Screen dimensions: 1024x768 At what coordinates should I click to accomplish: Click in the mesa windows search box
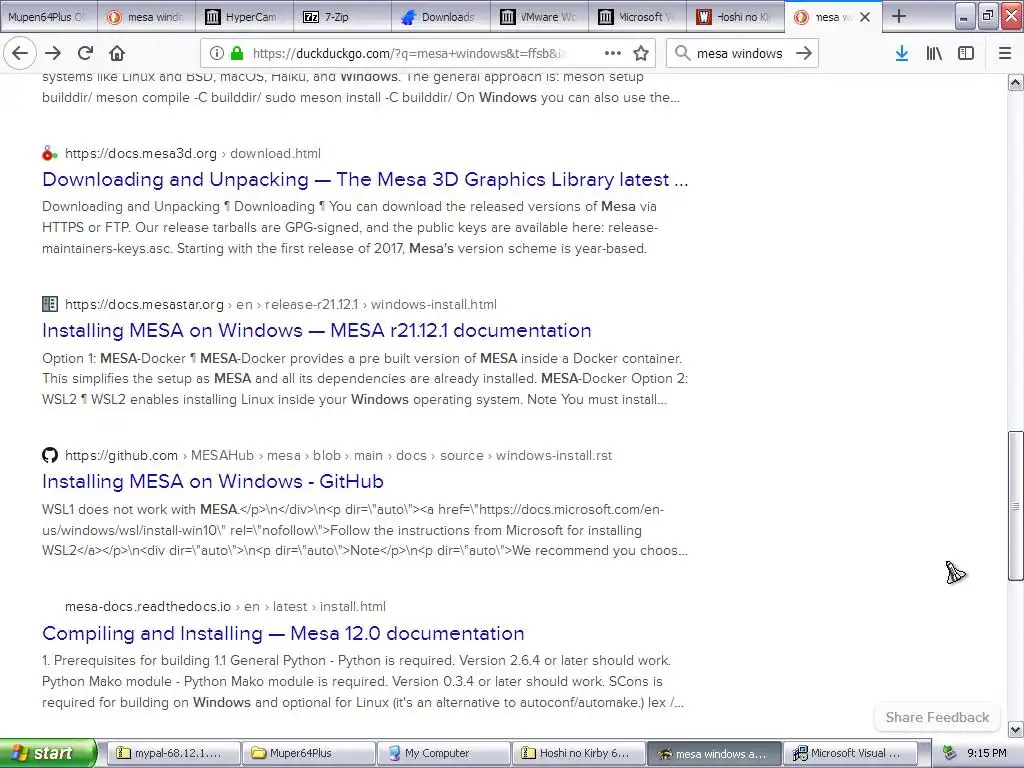[x=739, y=53]
